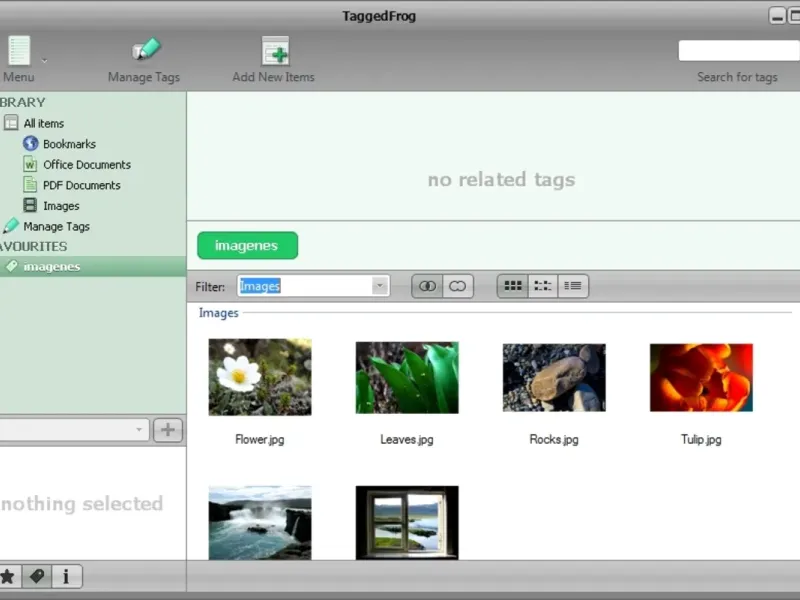Image resolution: width=800 pixels, height=600 pixels.
Task: Select the Rocks.jpg thumbnail
Action: 554,378
